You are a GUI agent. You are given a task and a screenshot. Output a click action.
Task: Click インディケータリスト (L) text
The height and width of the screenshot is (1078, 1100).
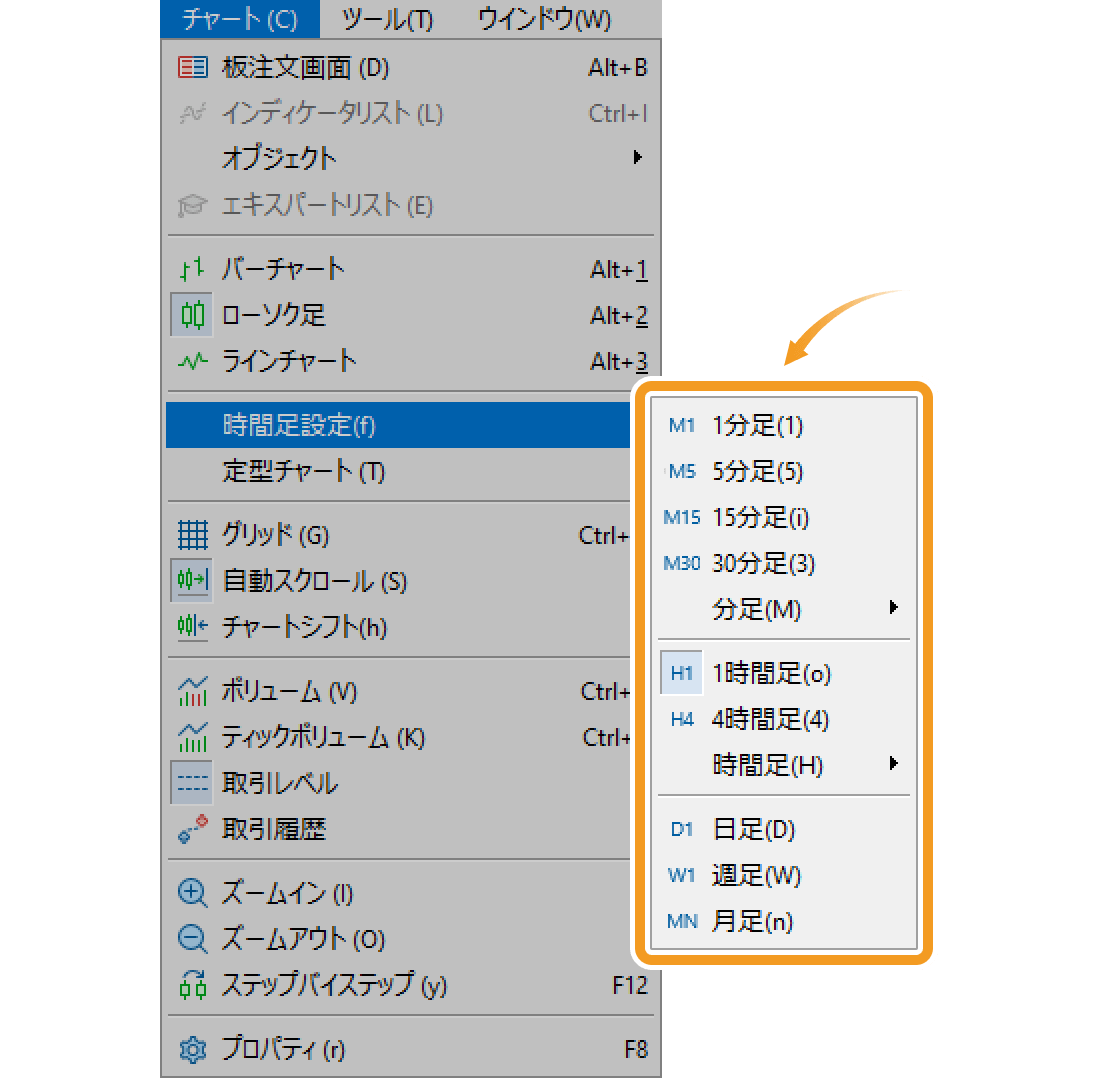click(333, 114)
